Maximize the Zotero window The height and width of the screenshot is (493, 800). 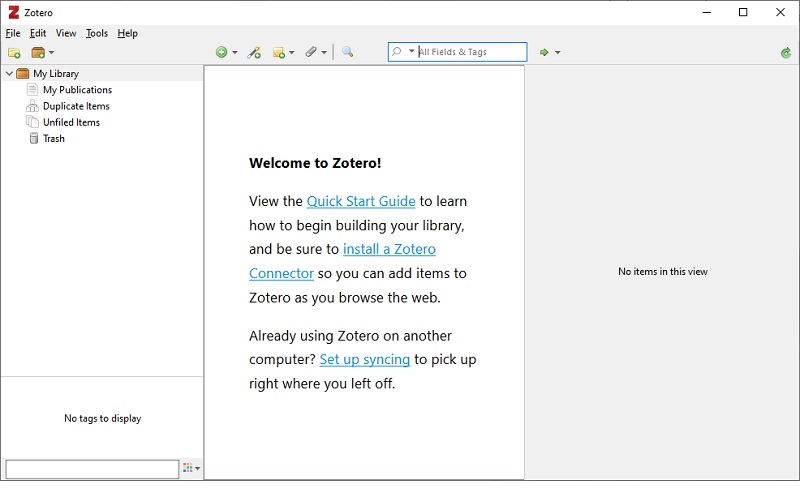[743, 12]
